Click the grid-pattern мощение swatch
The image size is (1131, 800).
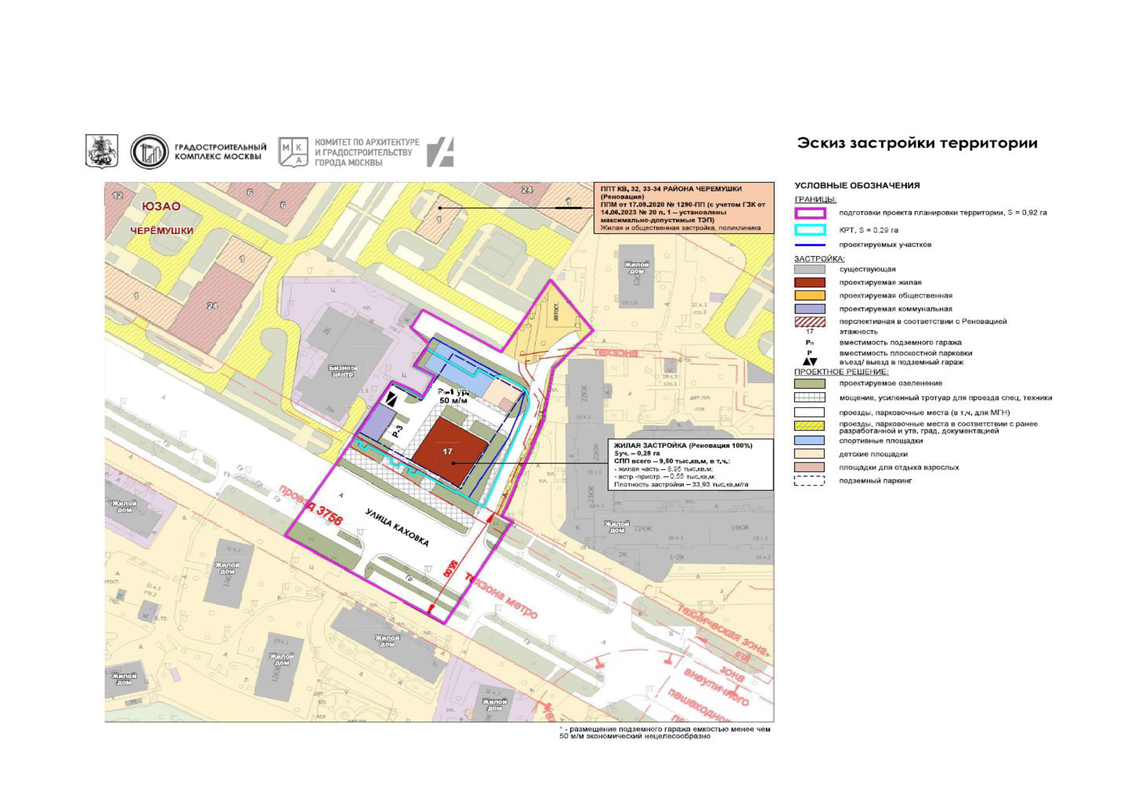(809, 397)
